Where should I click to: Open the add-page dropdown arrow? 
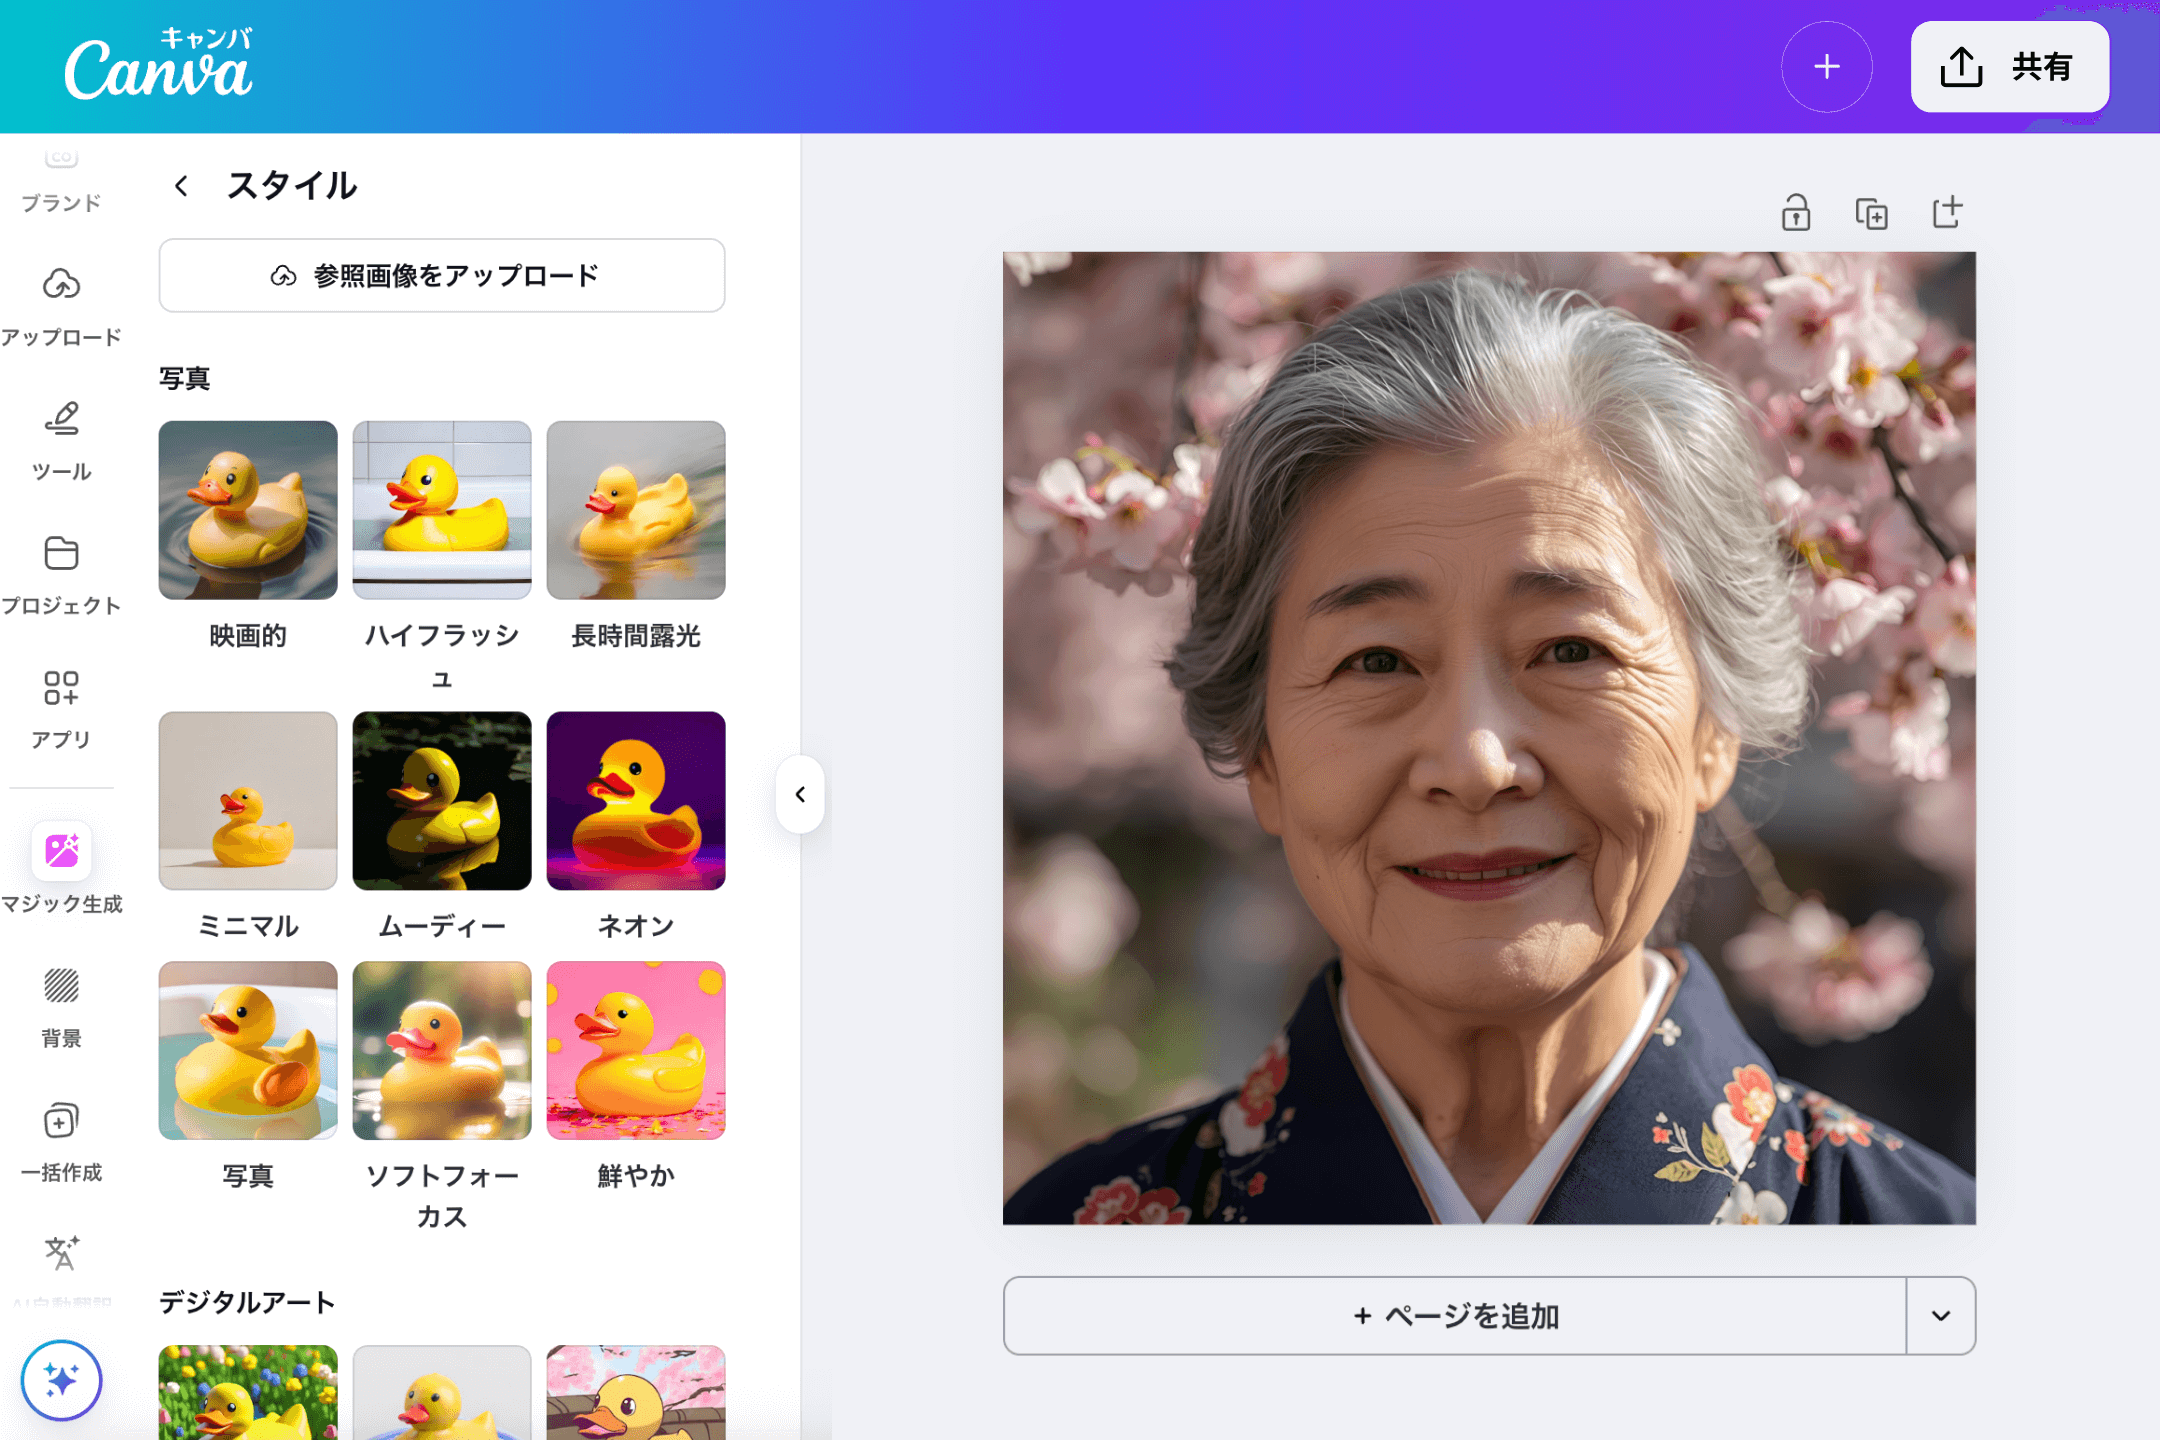coord(1941,1316)
